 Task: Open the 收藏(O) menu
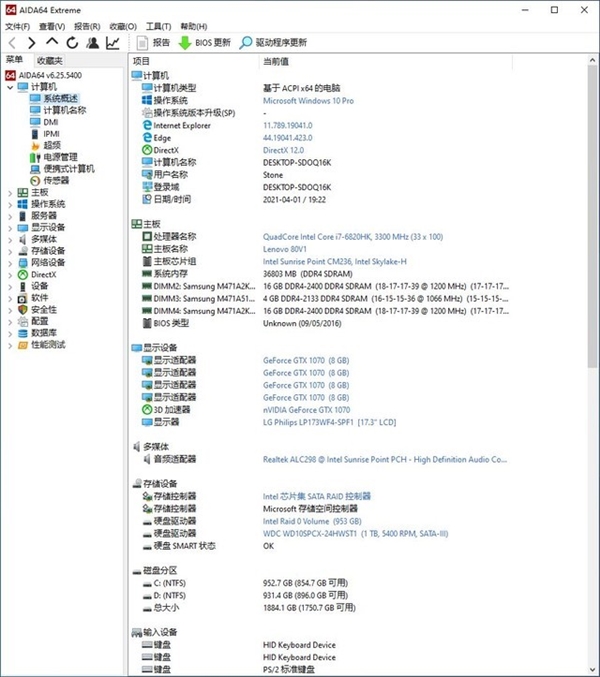pyautogui.click(x=123, y=27)
